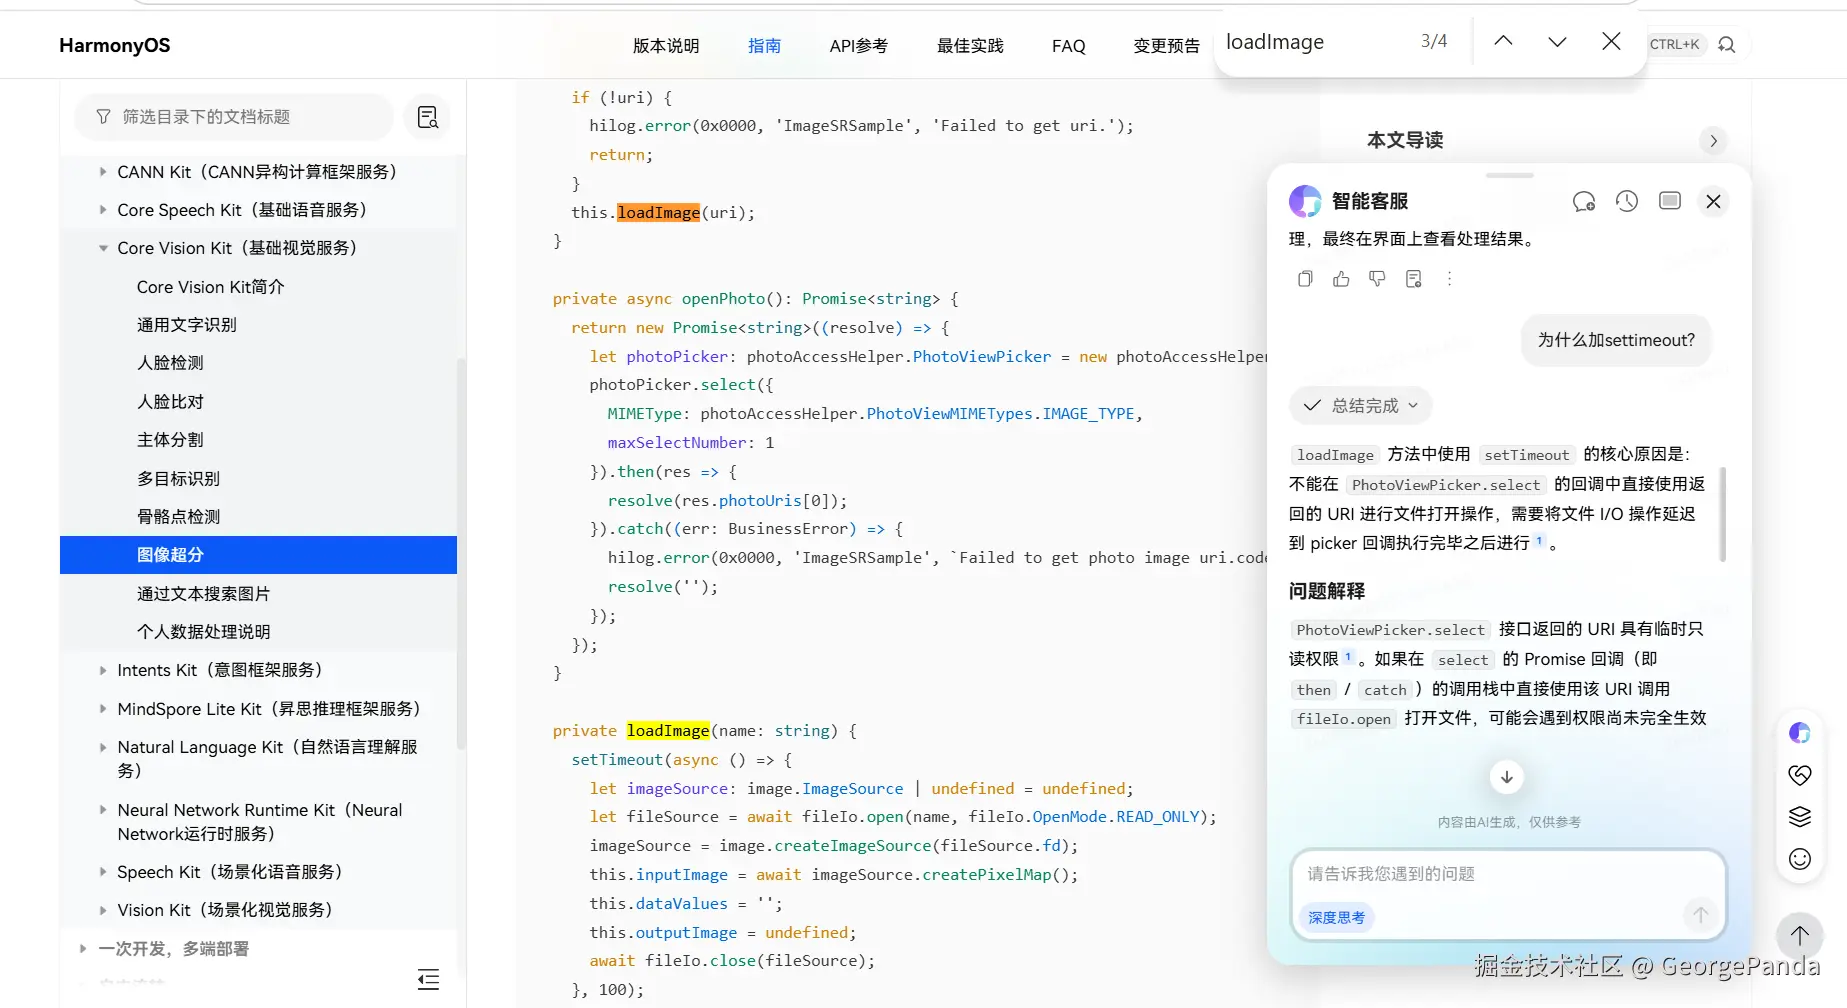Expand the 总结完成 summary dropdown
This screenshot has width=1847, height=1008.
1361,406
